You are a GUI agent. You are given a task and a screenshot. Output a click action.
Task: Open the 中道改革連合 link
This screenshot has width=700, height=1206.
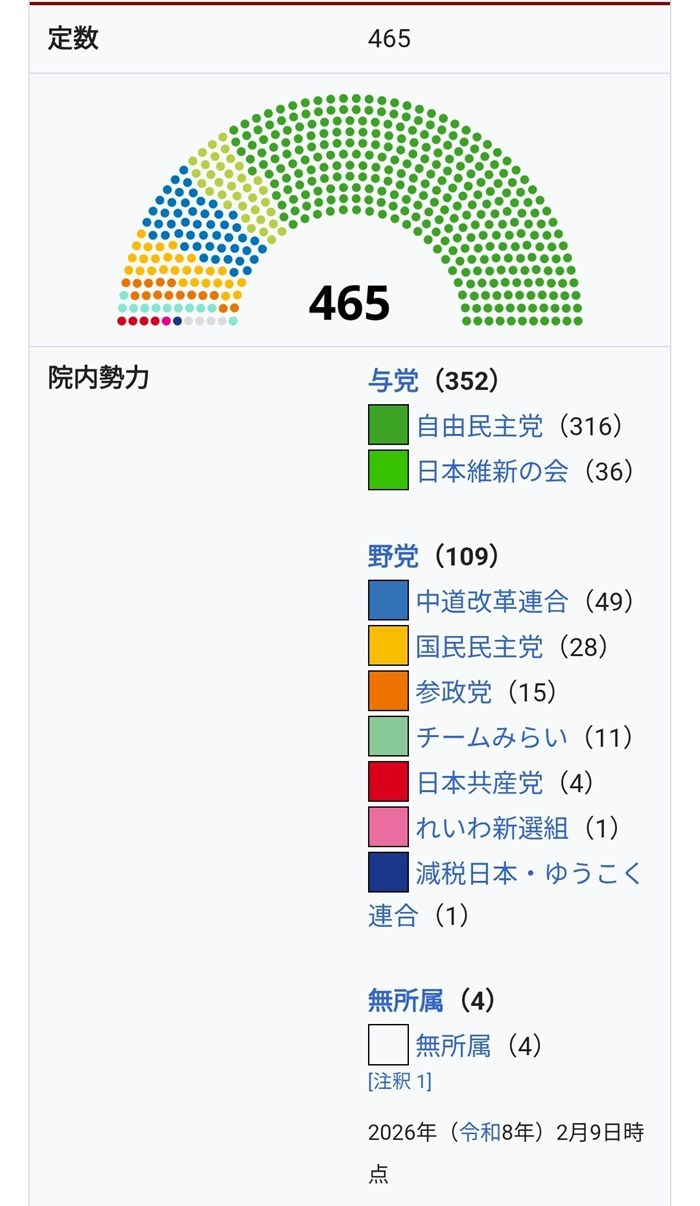pos(492,601)
